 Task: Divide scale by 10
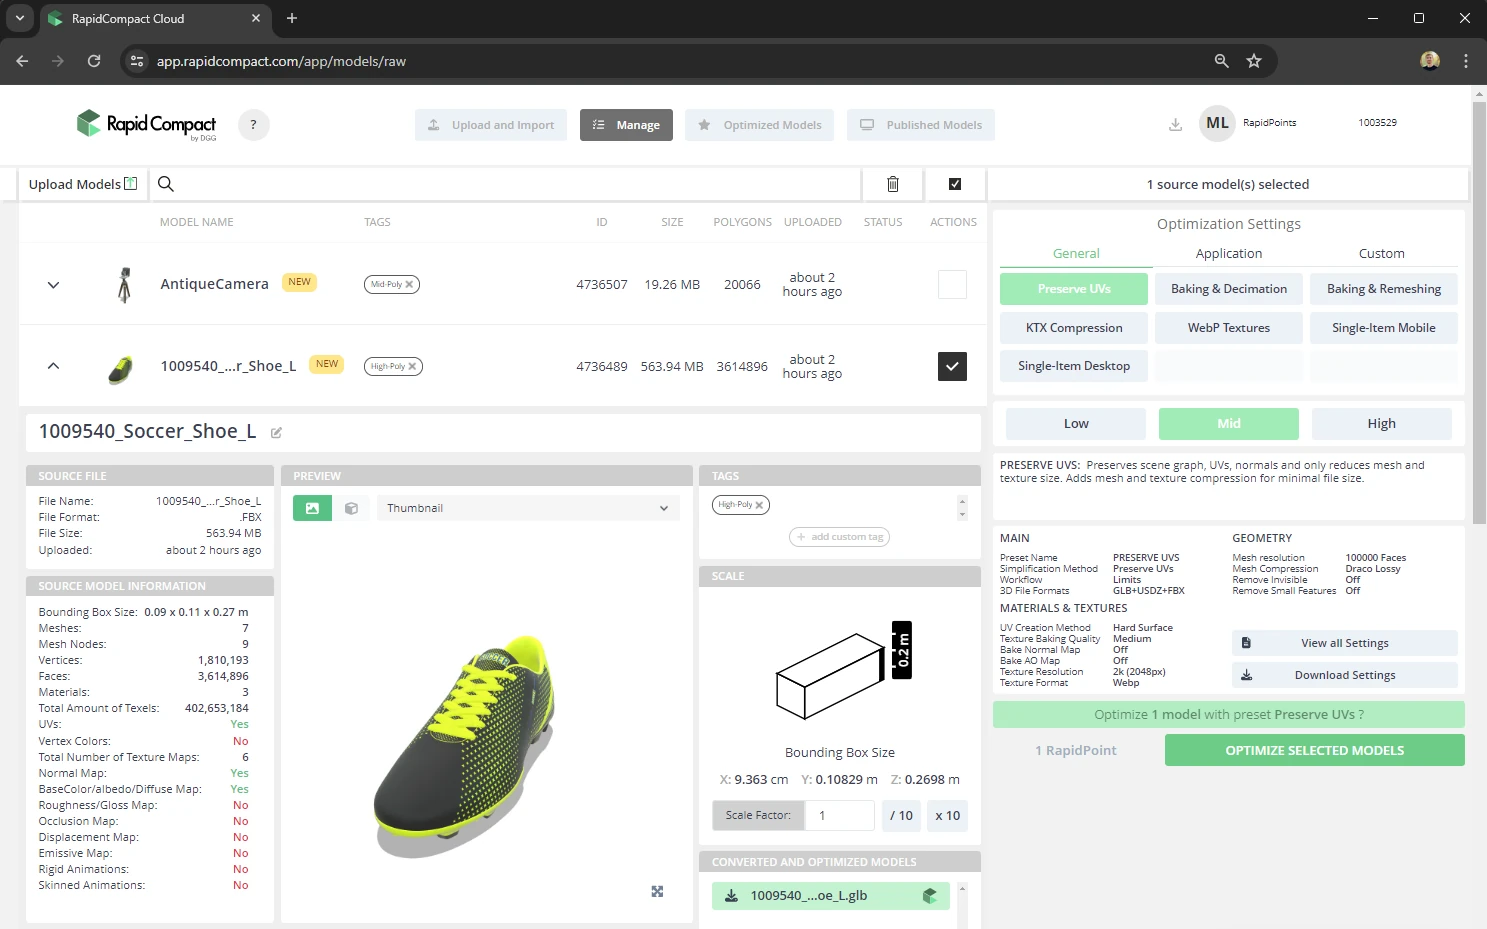901,815
